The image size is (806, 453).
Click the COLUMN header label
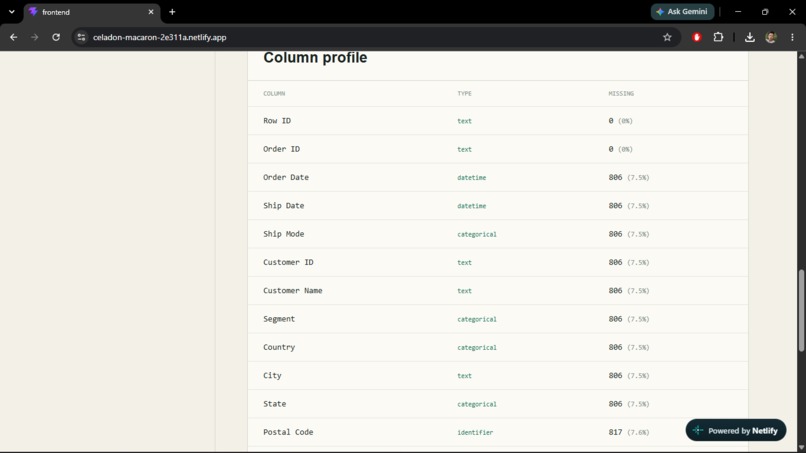(274, 94)
